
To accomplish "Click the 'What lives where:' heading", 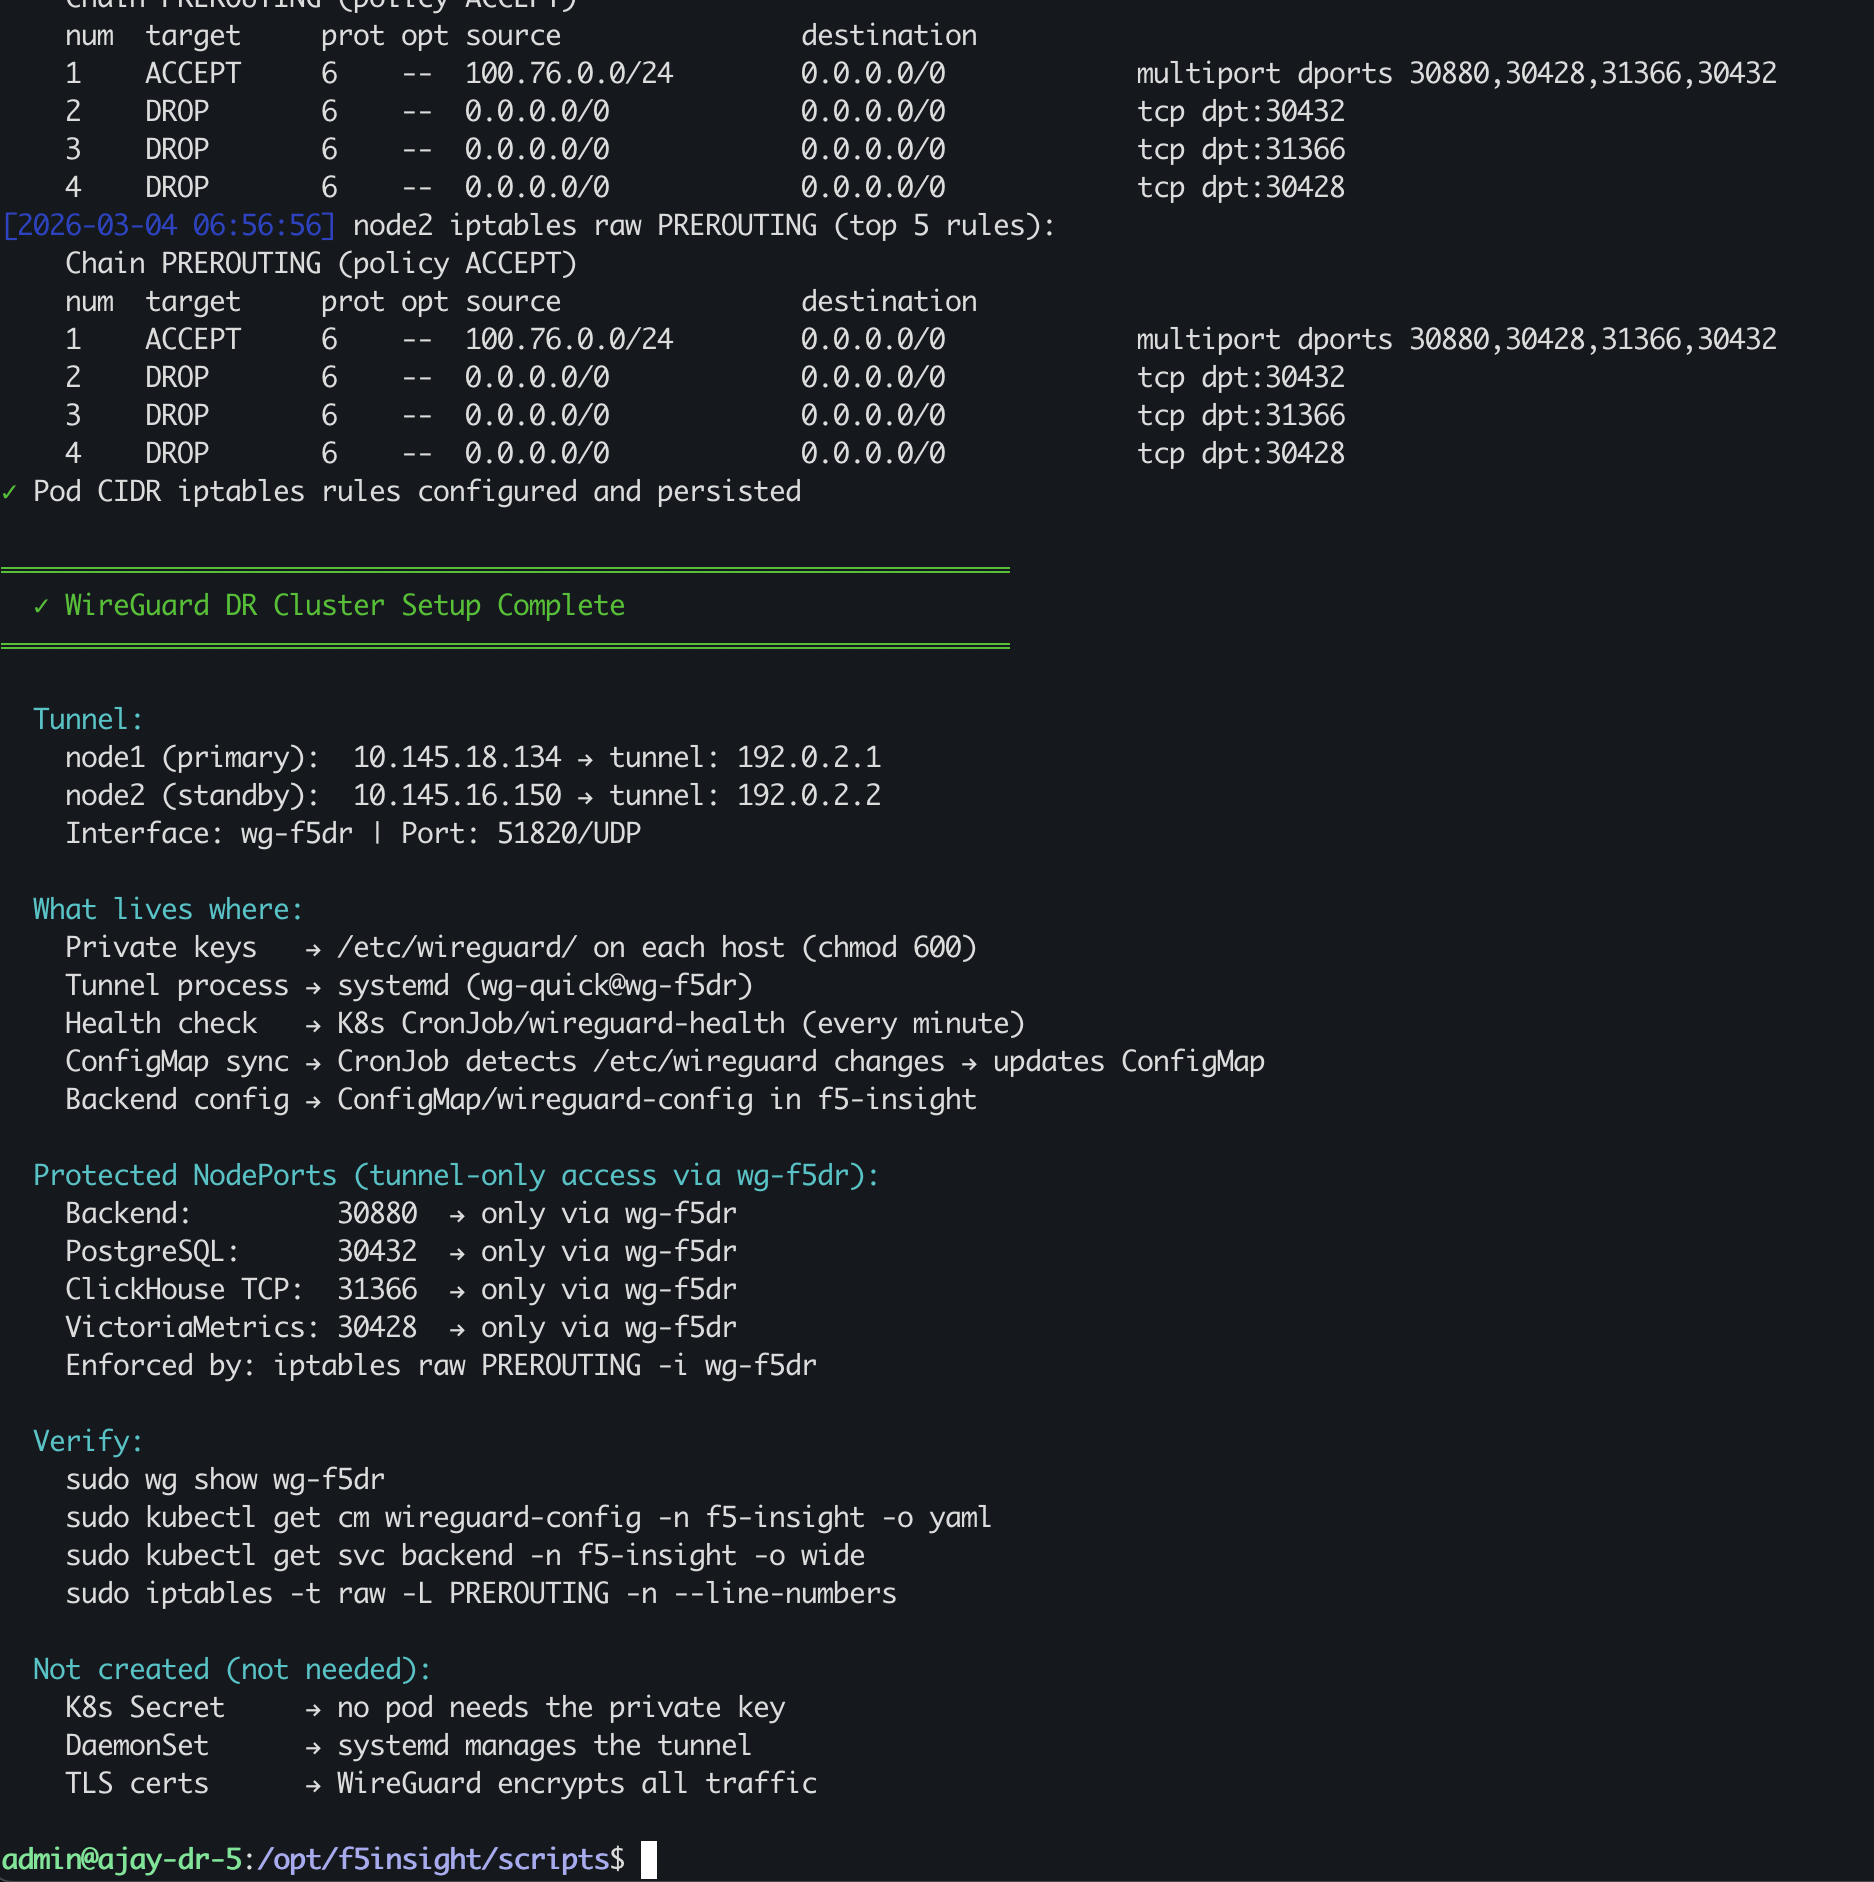I will click(168, 910).
